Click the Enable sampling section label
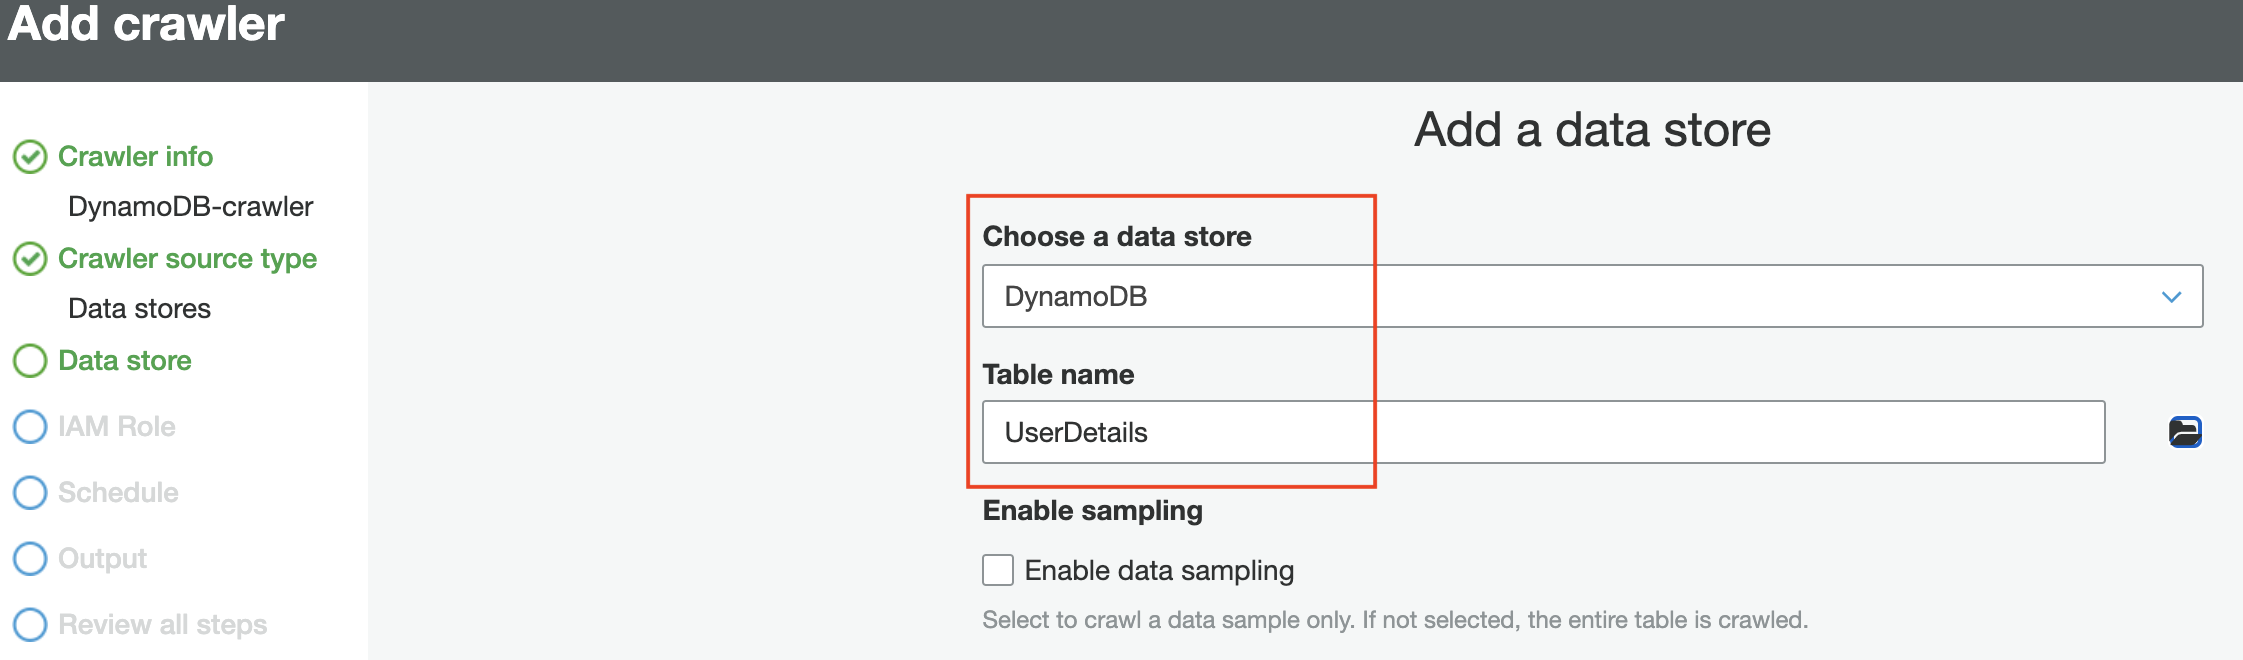 pos(1093,511)
